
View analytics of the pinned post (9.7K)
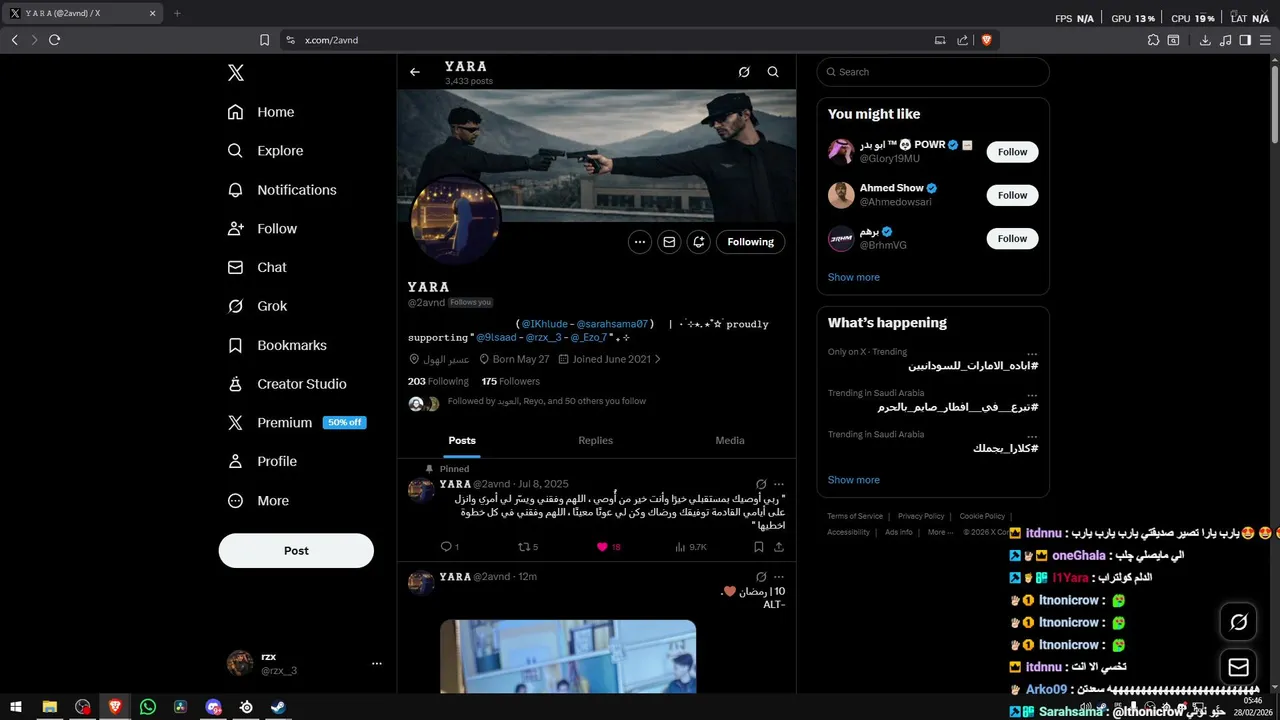[x=690, y=547]
